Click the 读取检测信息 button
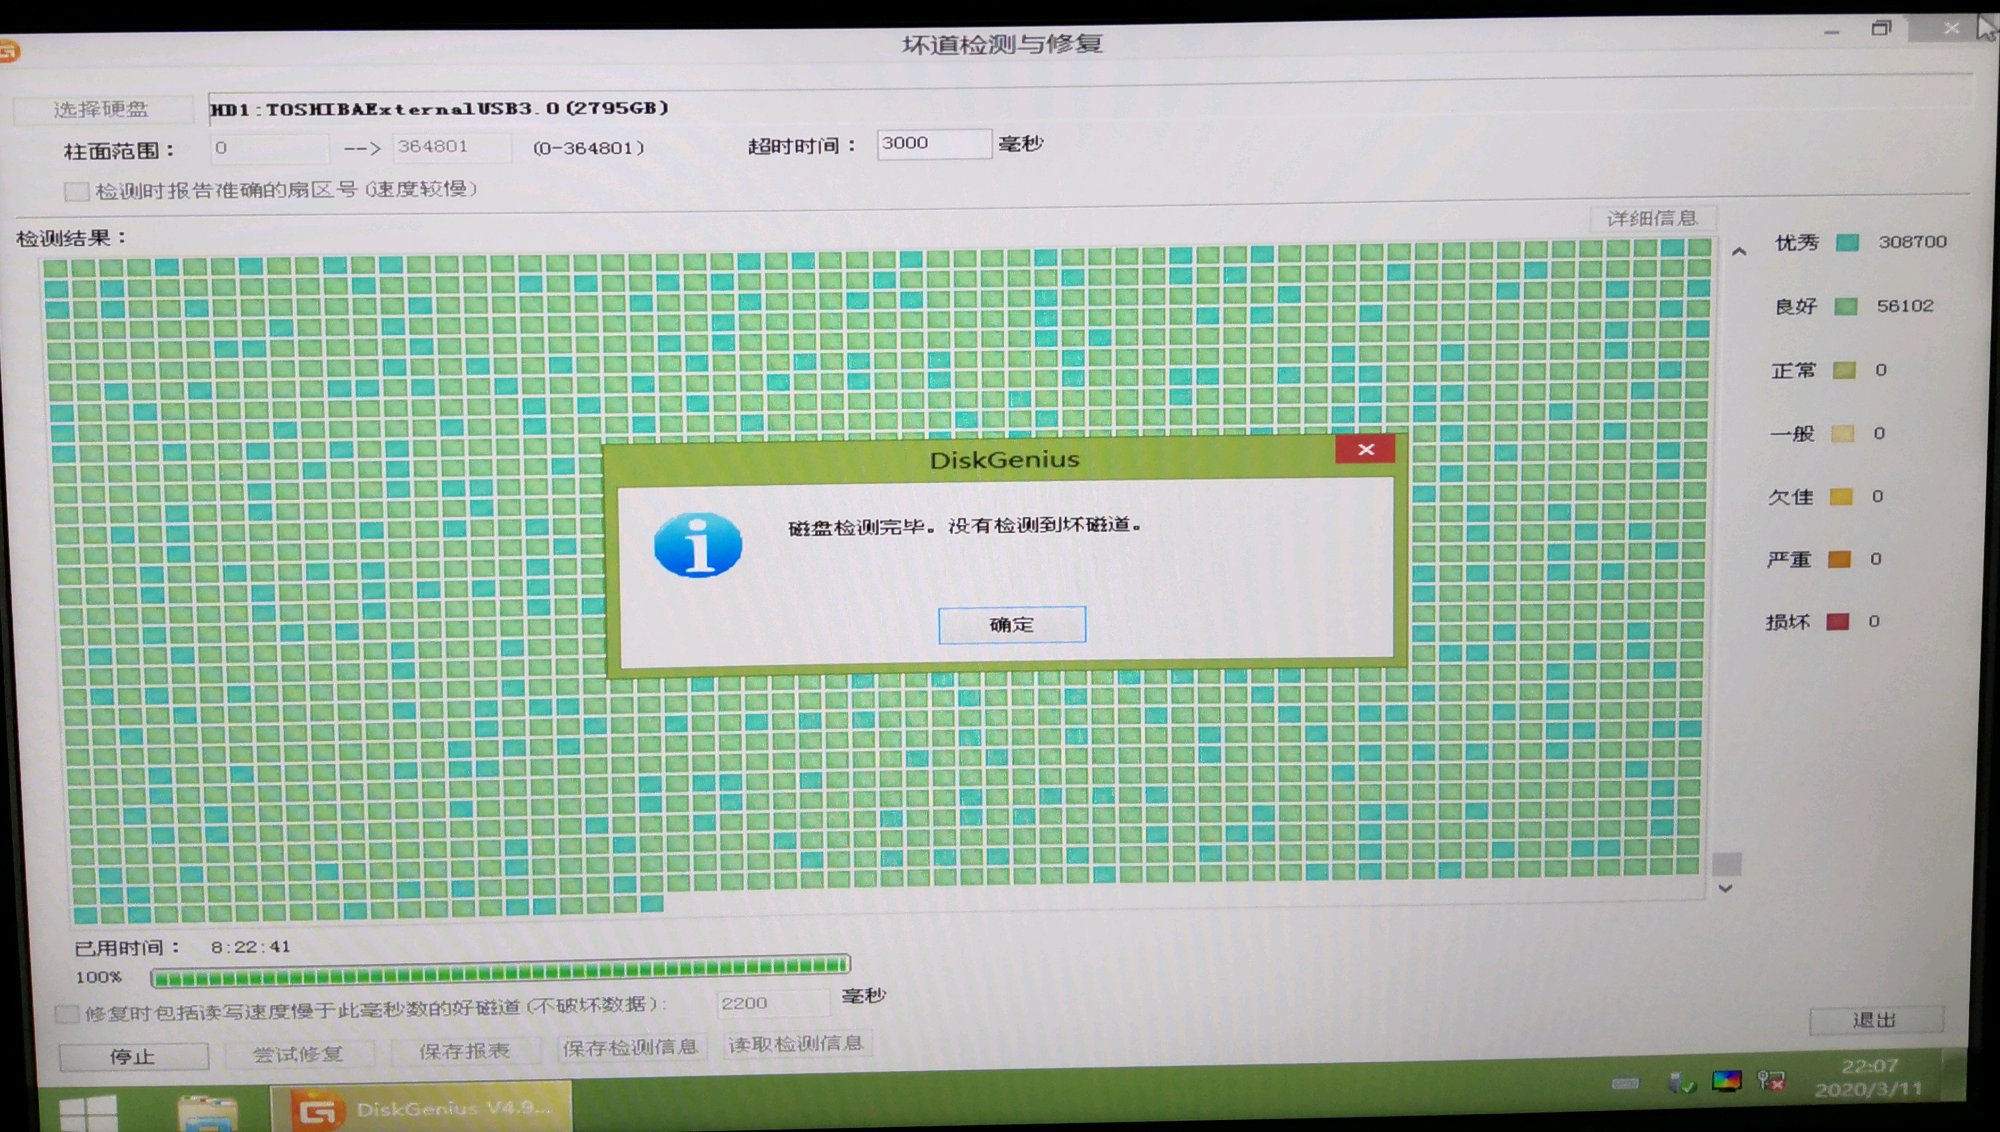2000x1132 pixels. tap(796, 1044)
